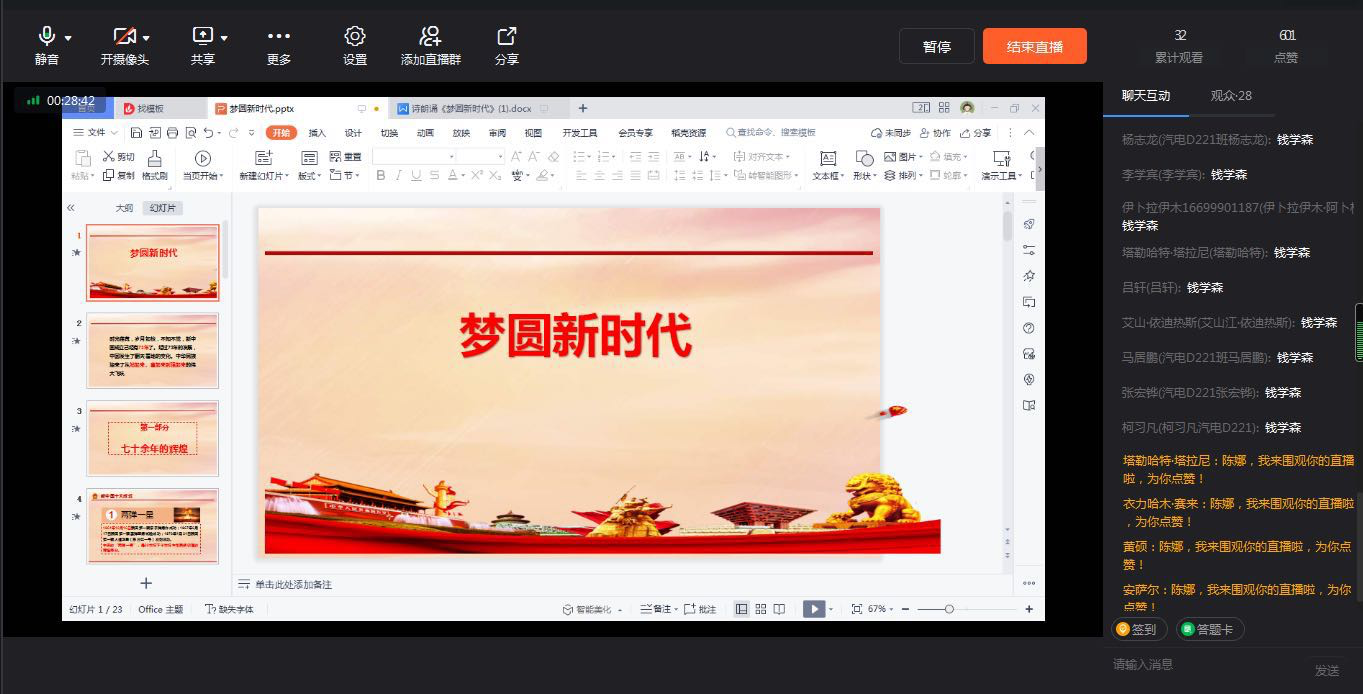Open the 插入 ribbon tab in WPS
The width and height of the screenshot is (1363, 694).
pyautogui.click(x=317, y=133)
